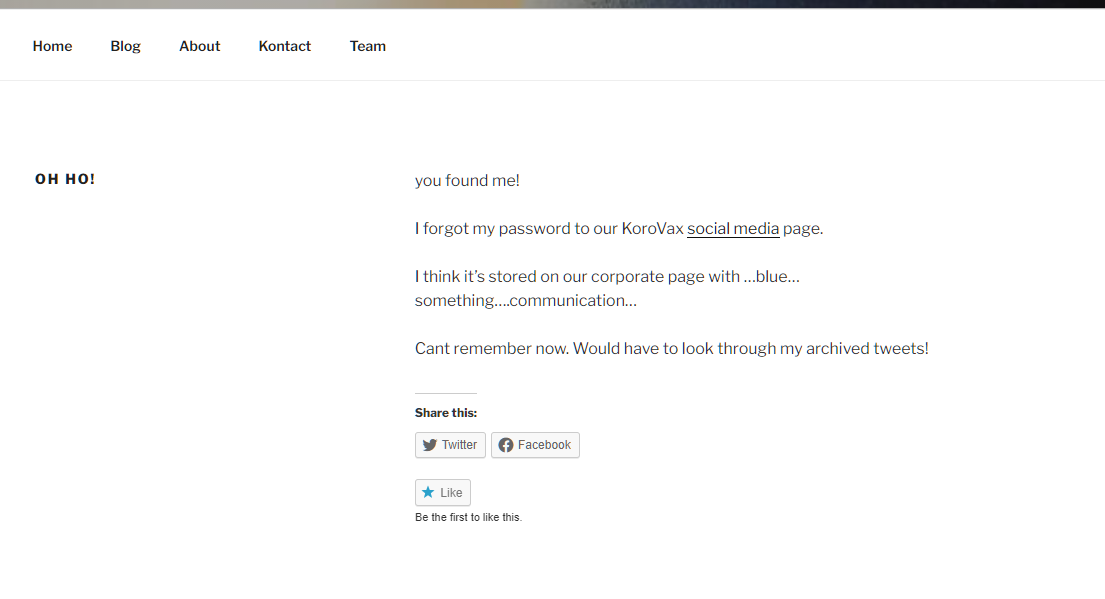1105x599 pixels.
Task: Click the "you found me!" text line
Action: [x=467, y=180]
